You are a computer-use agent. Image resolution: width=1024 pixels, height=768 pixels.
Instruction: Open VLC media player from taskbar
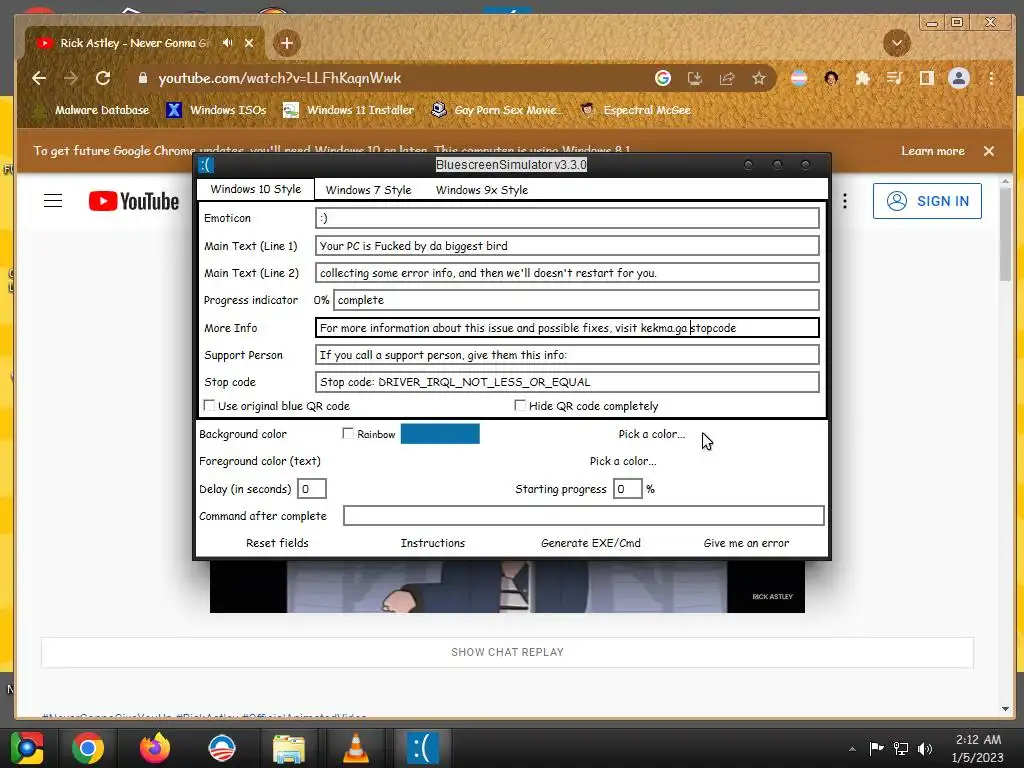355,748
